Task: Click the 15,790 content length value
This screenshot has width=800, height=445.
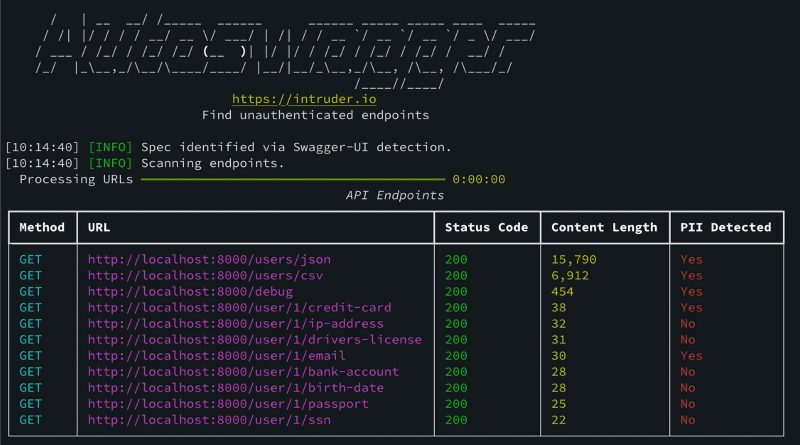Action: [x=573, y=259]
